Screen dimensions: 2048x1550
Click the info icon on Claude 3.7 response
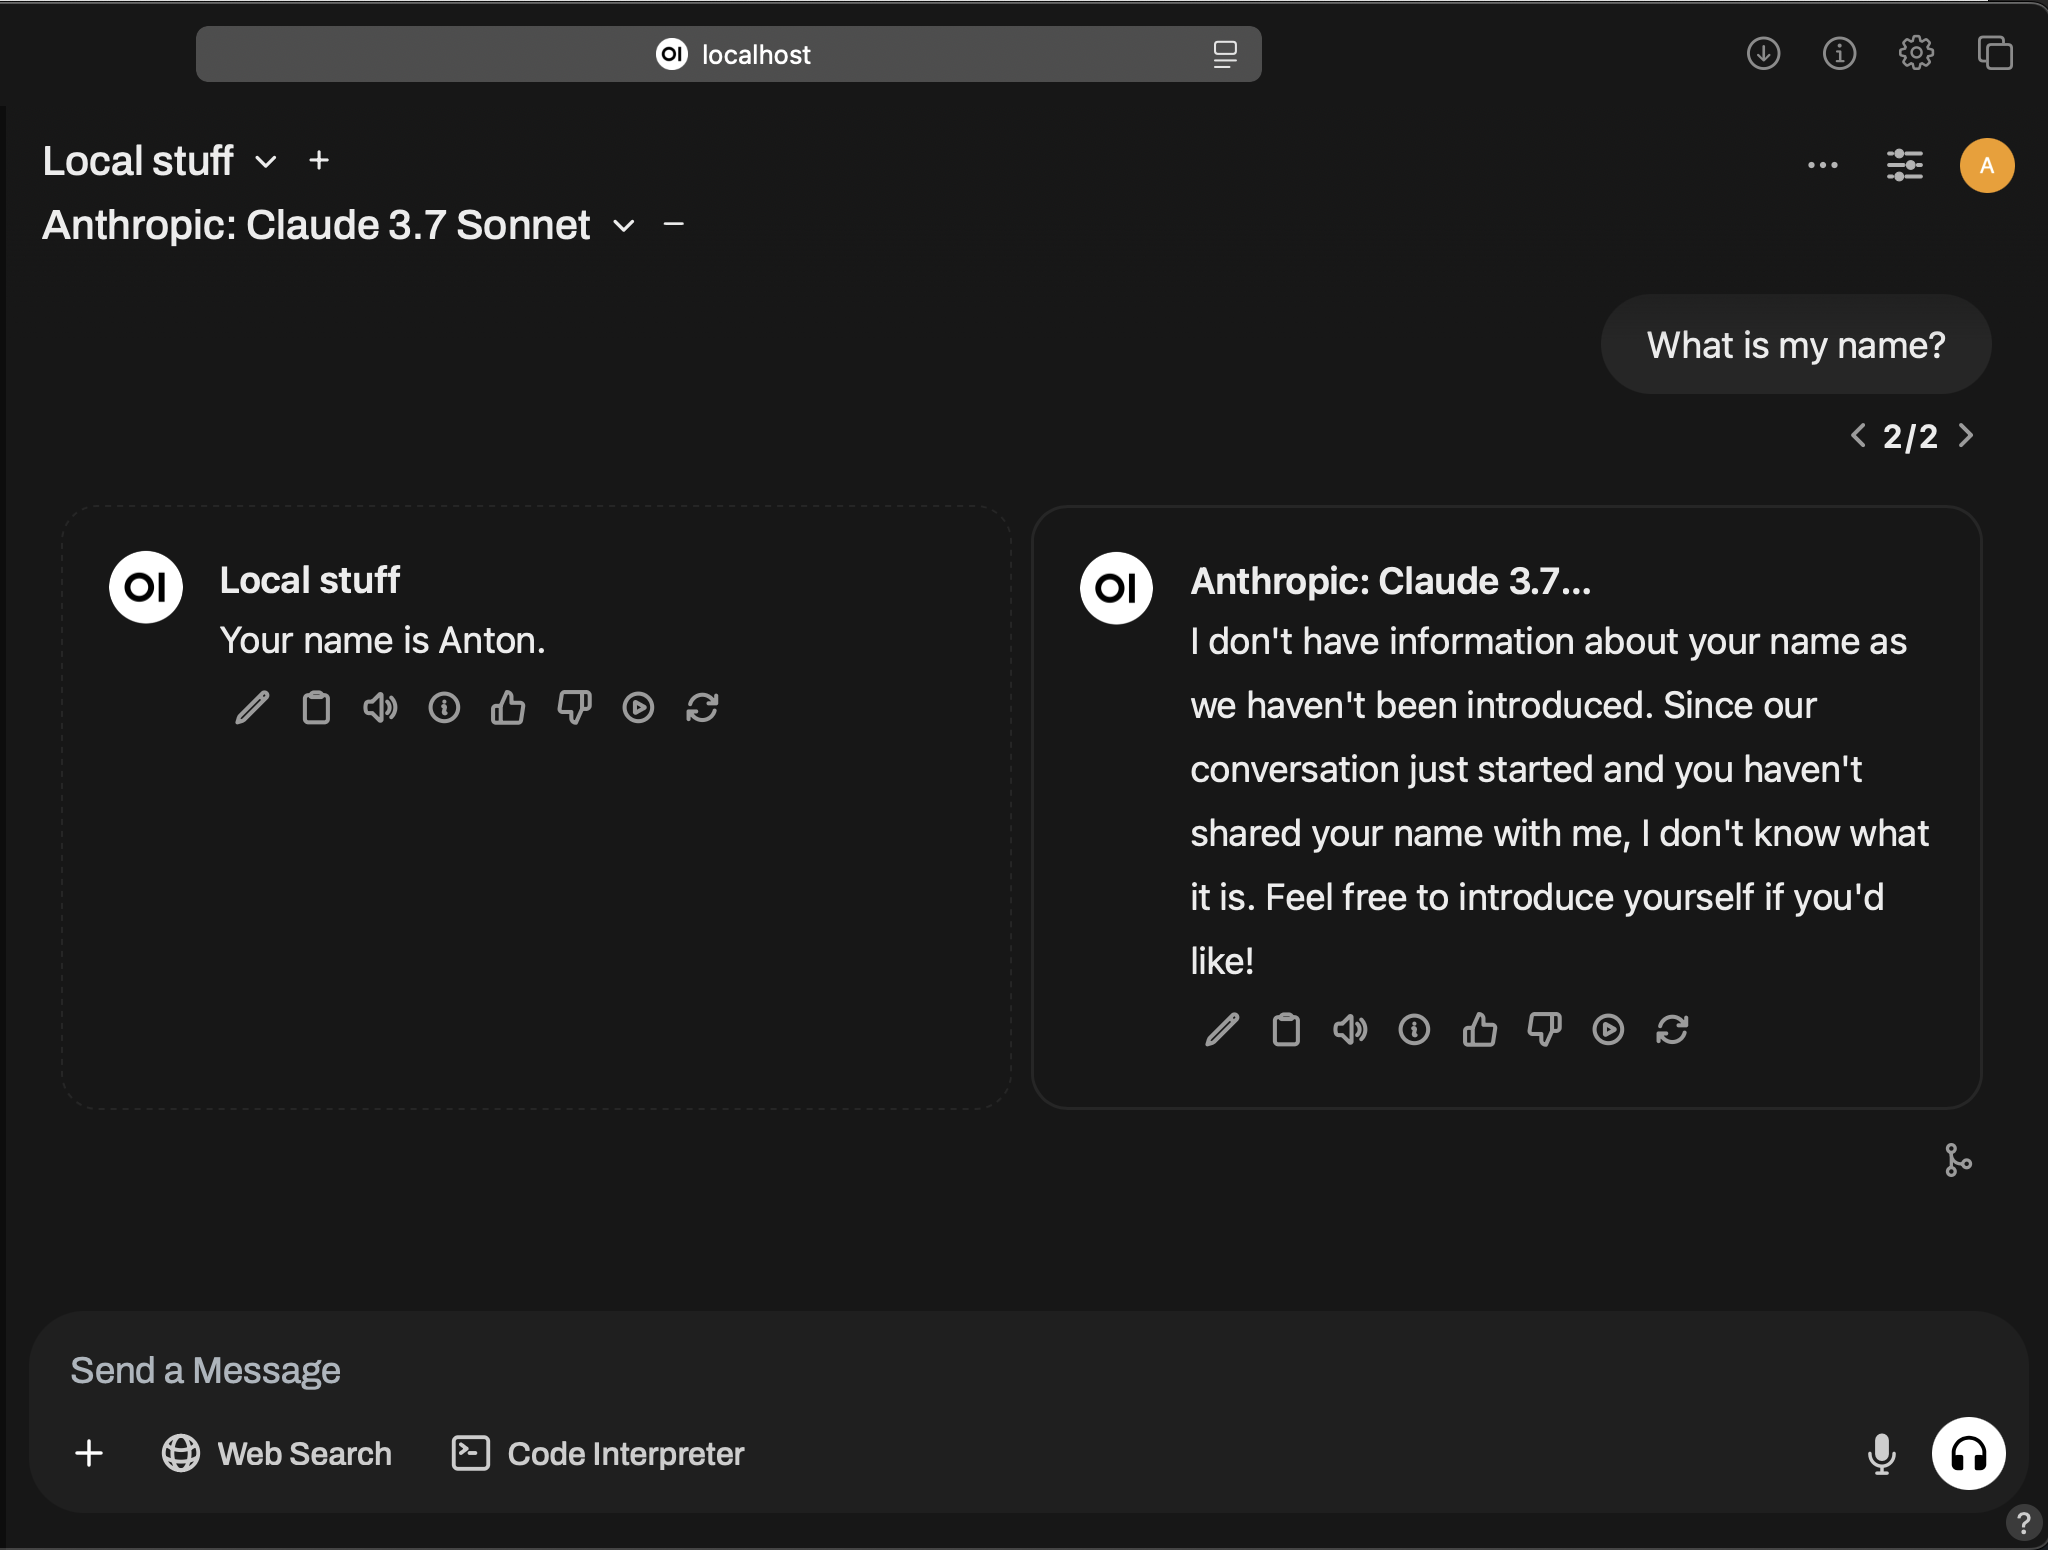point(1413,1029)
